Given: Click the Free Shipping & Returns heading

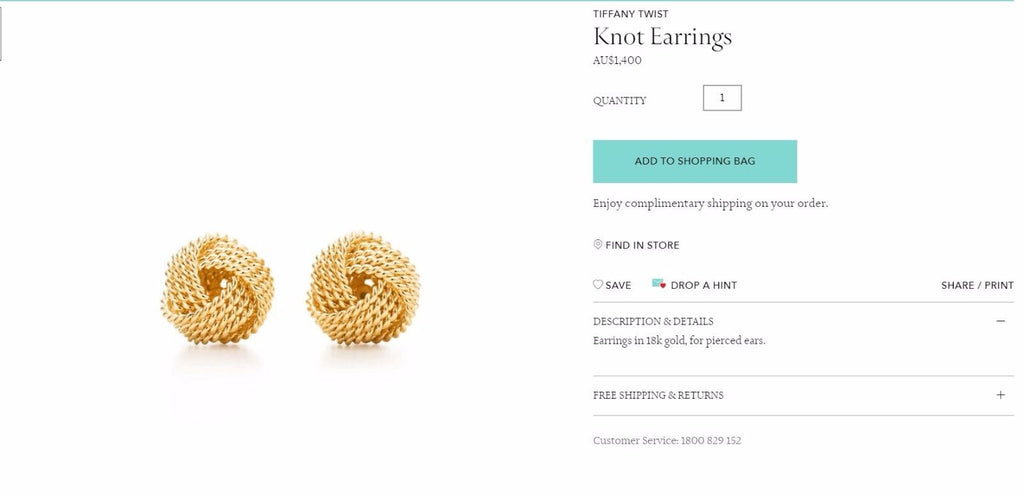Looking at the screenshot, I should pos(658,395).
